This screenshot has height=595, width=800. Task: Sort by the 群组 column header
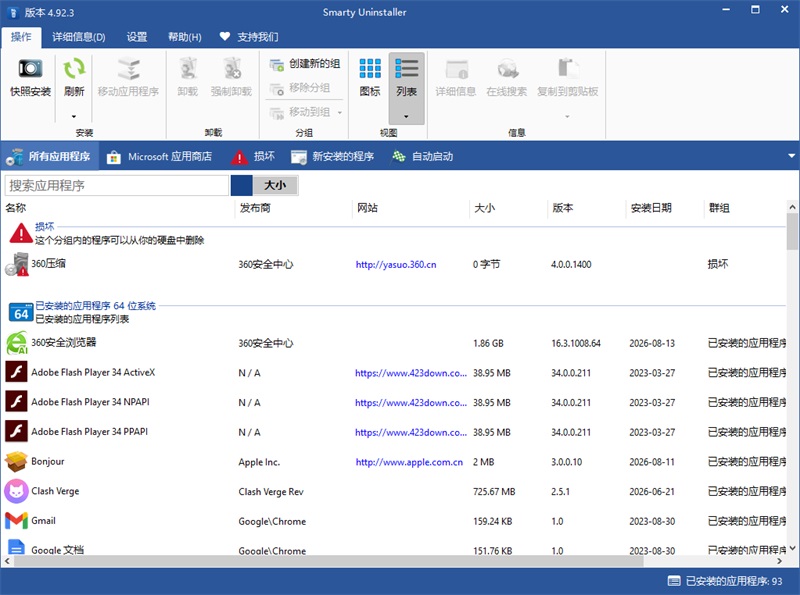(719, 208)
